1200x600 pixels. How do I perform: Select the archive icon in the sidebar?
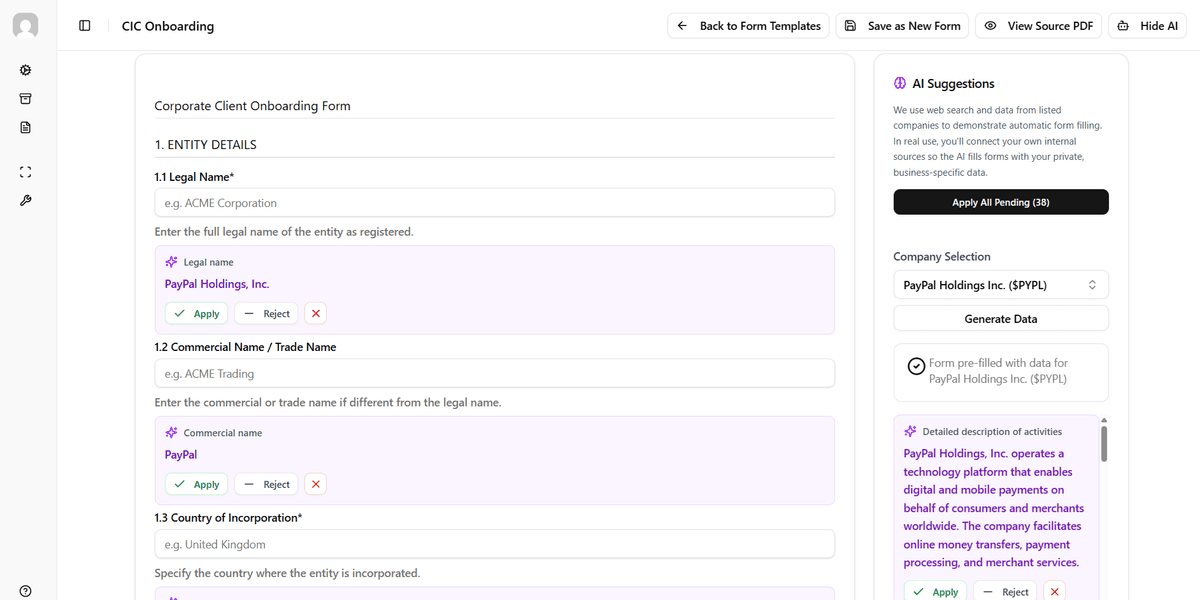coord(25,98)
